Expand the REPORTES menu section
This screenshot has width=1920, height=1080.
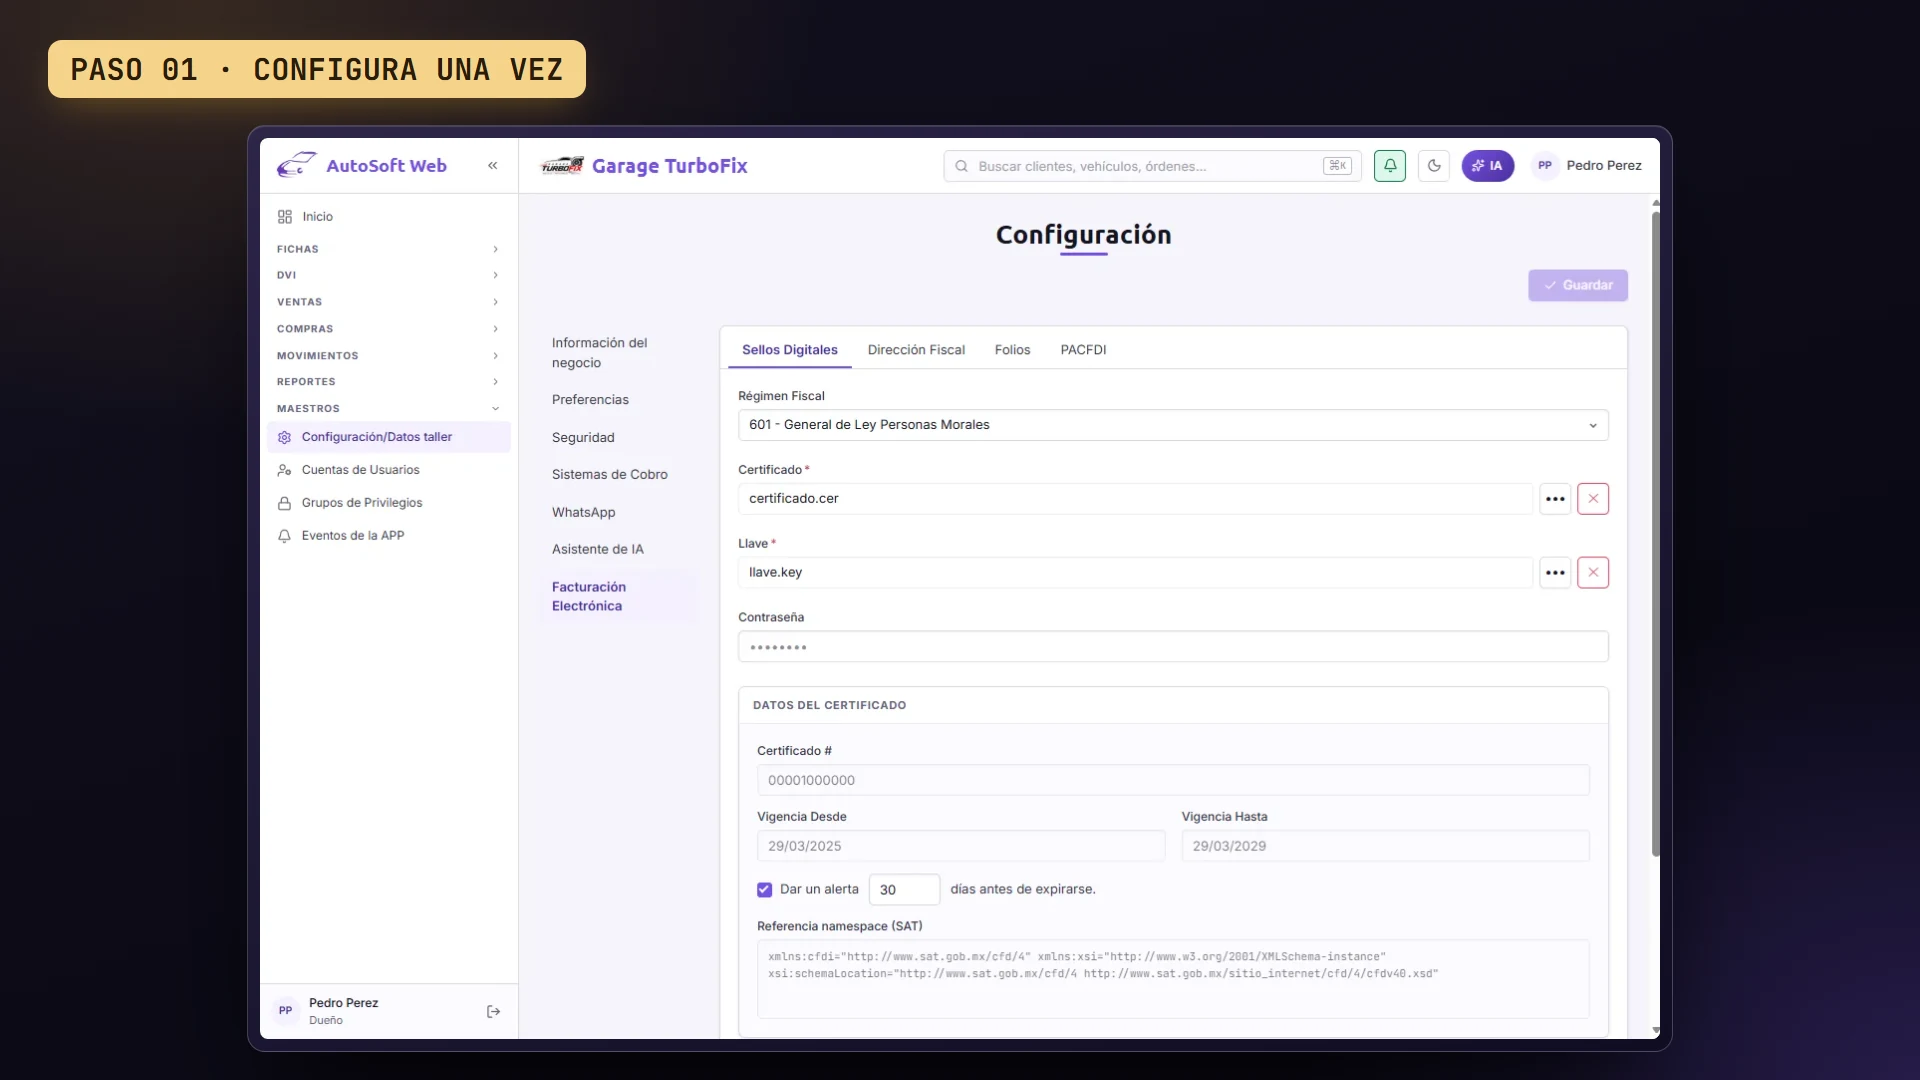tap(389, 382)
